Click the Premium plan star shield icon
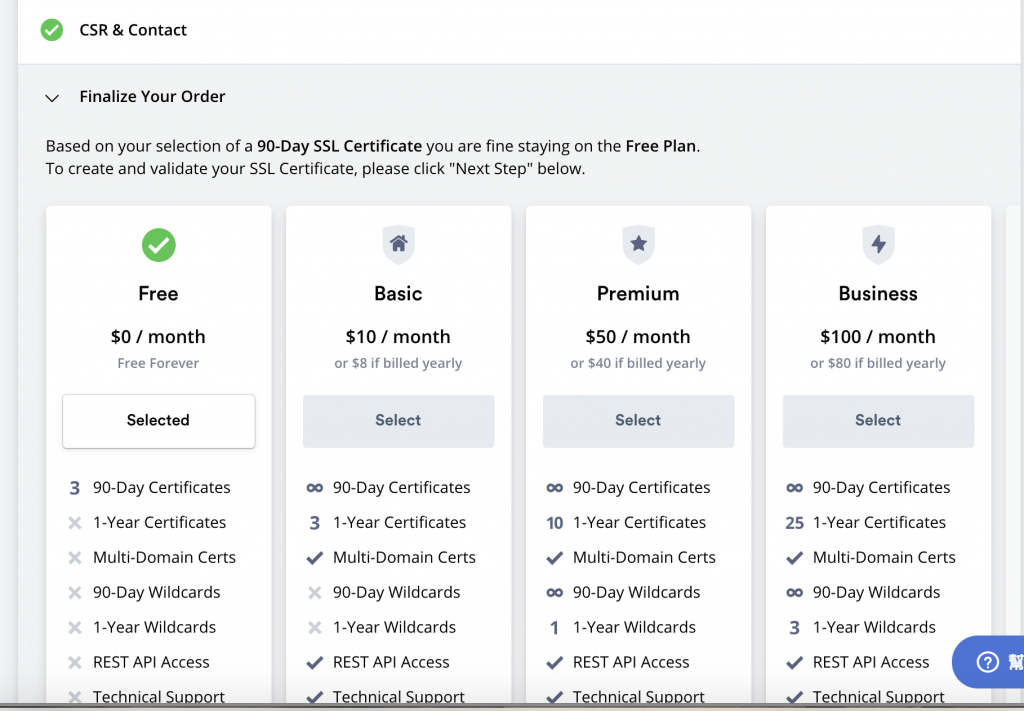1024x711 pixels. tap(638, 244)
